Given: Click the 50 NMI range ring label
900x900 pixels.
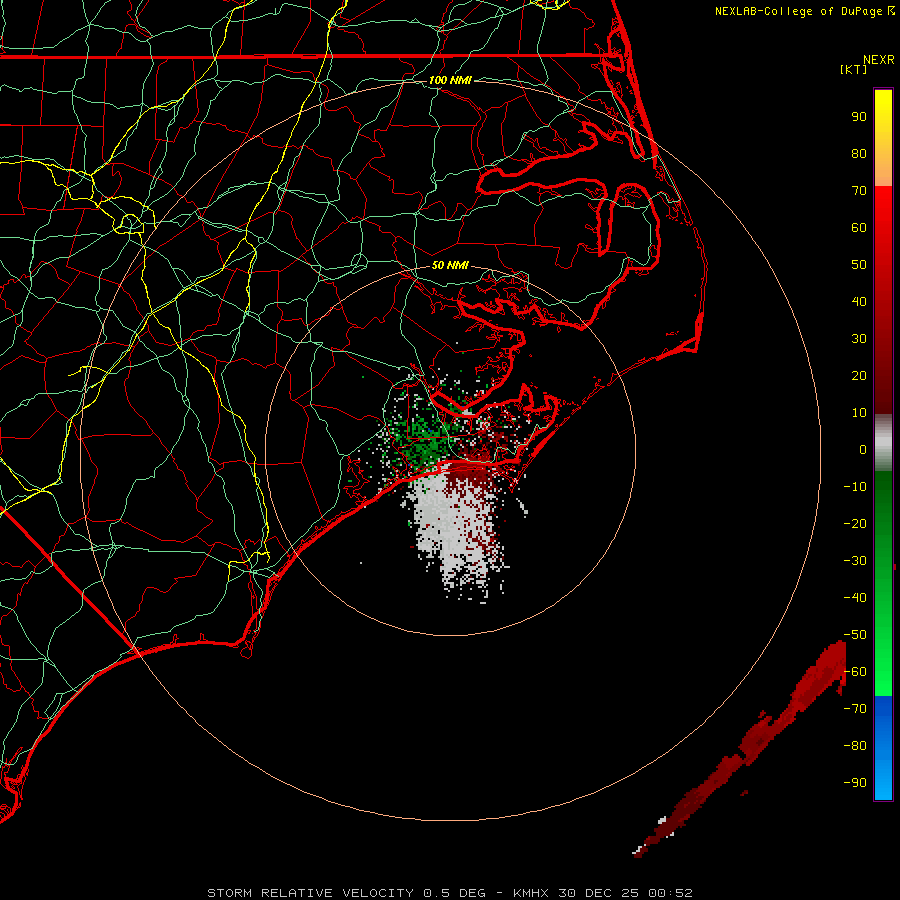Looking at the screenshot, I should pyautogui.click(x=450, y=265).
